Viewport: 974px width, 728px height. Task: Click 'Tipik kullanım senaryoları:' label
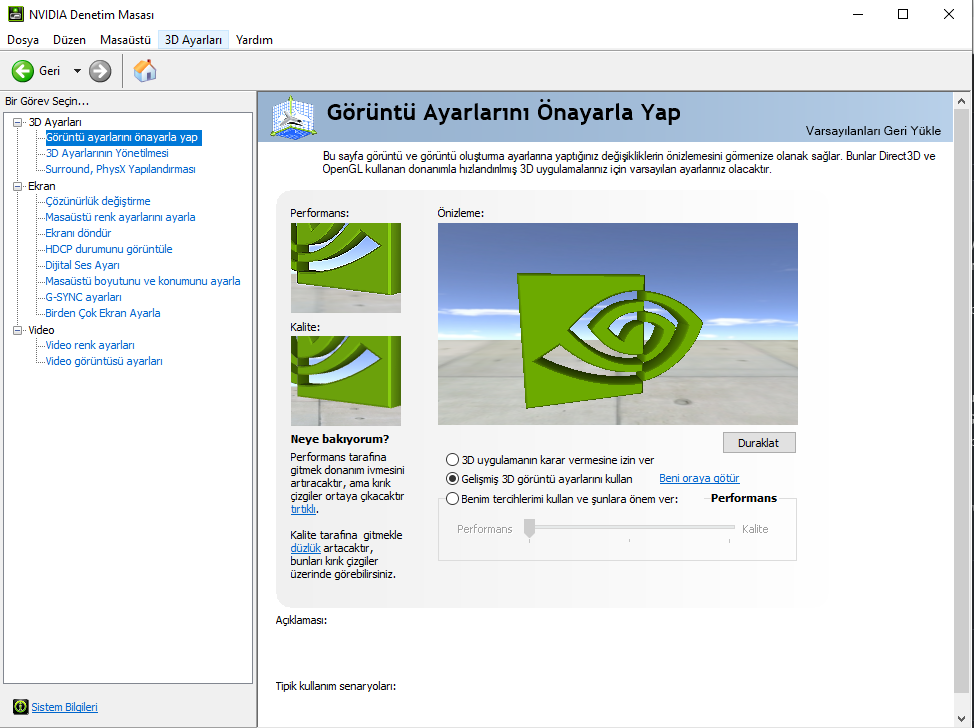coord(335,686)
